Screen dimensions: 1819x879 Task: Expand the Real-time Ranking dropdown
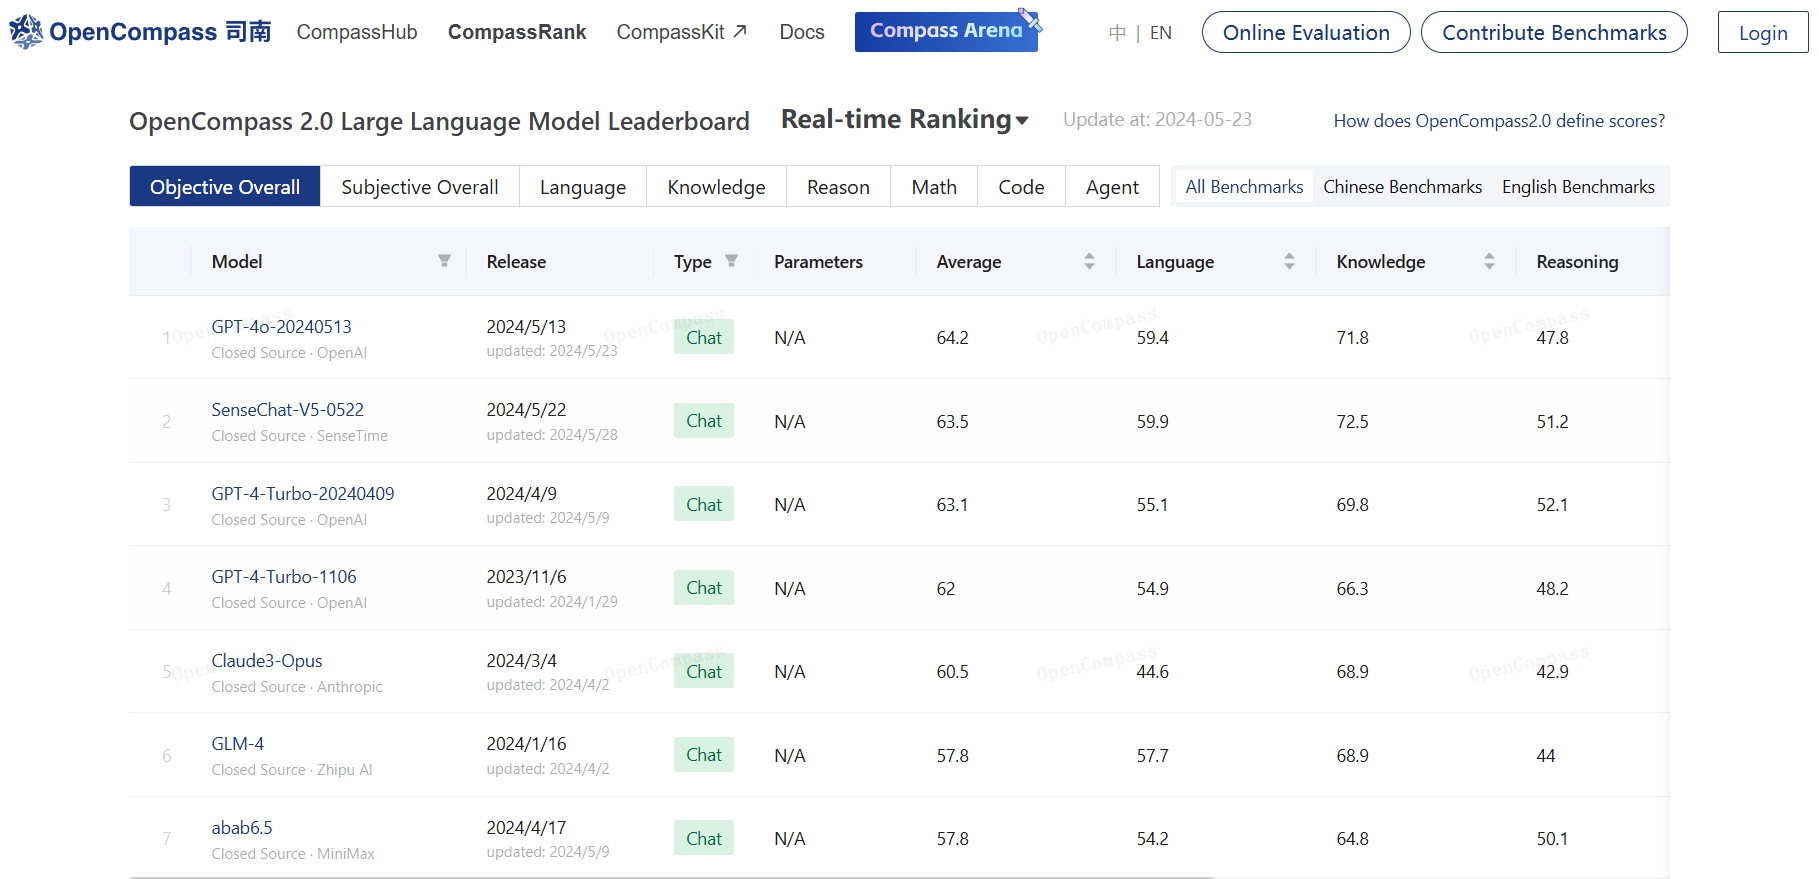click(x=904, y=119)
